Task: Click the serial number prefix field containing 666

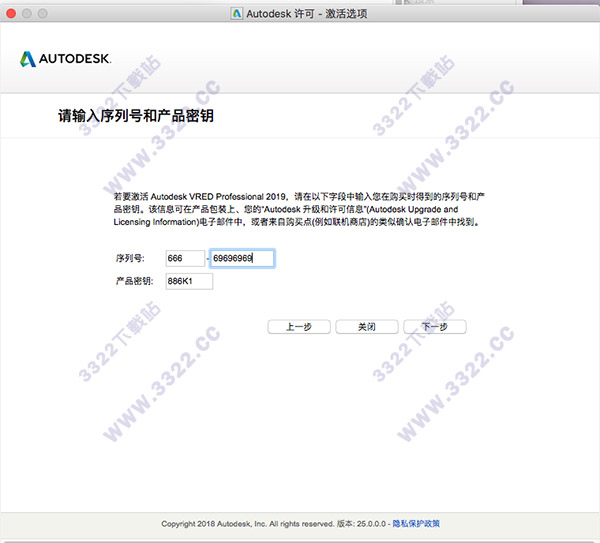Action: (185, 258)
